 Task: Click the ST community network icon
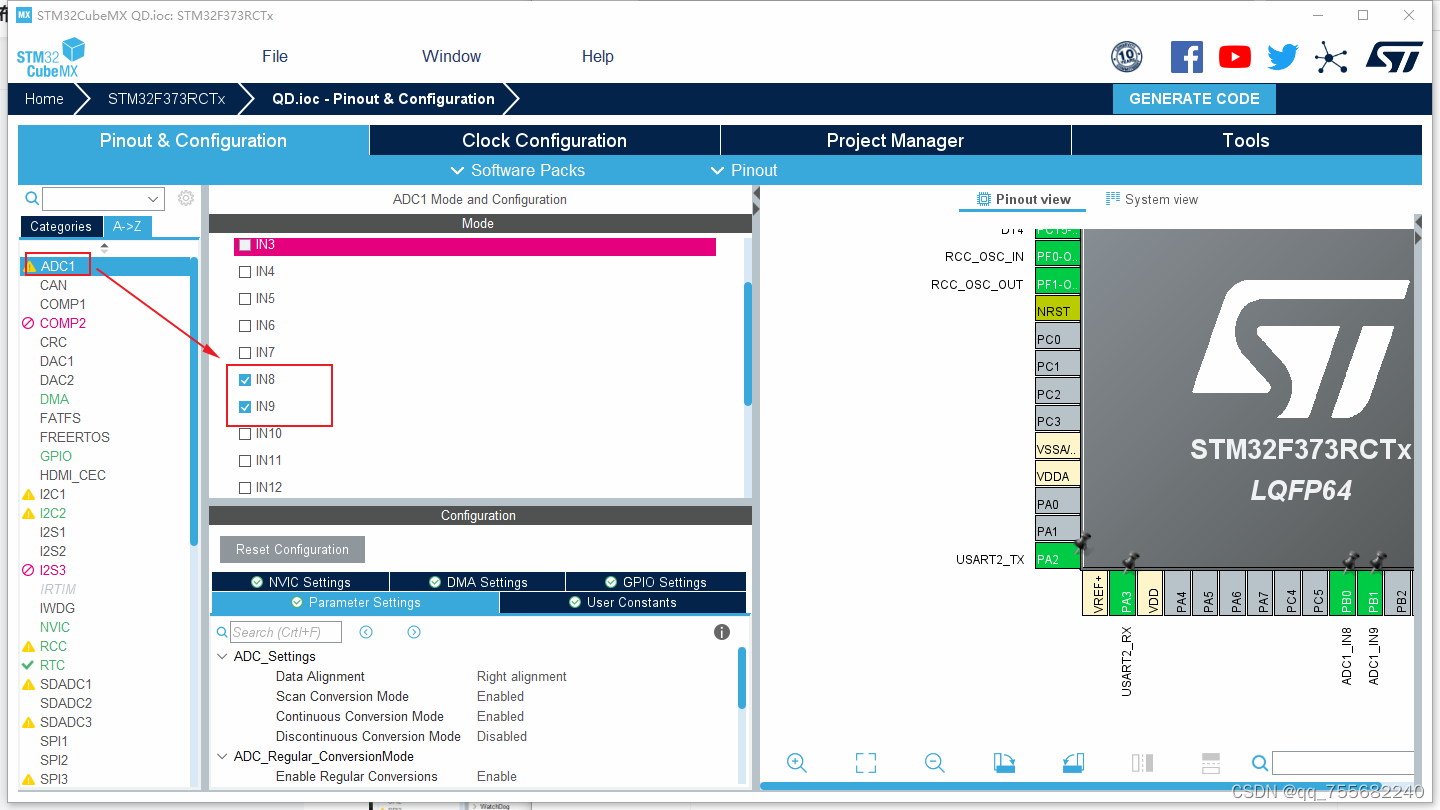coord(1331,57)
